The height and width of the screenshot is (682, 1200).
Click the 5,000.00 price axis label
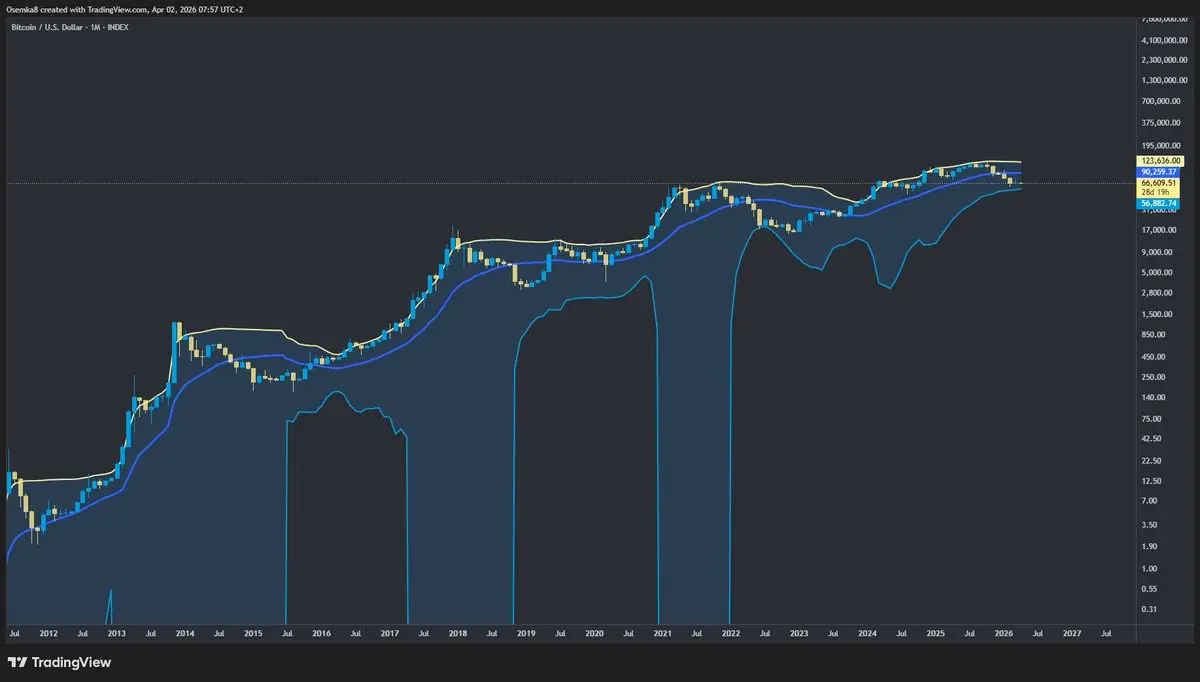pos(1157,272)
